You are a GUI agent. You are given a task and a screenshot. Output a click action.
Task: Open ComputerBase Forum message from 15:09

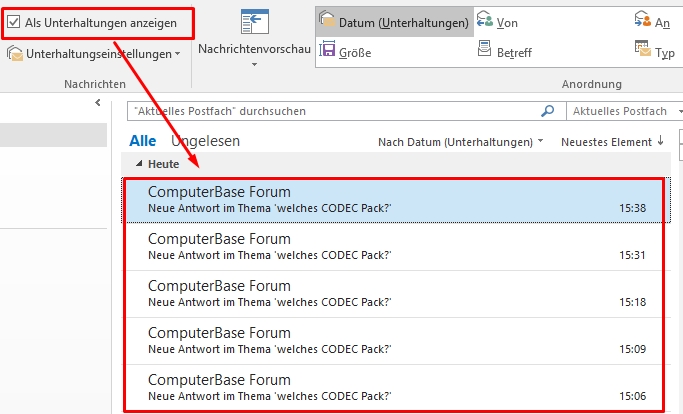tap(396, 341)
